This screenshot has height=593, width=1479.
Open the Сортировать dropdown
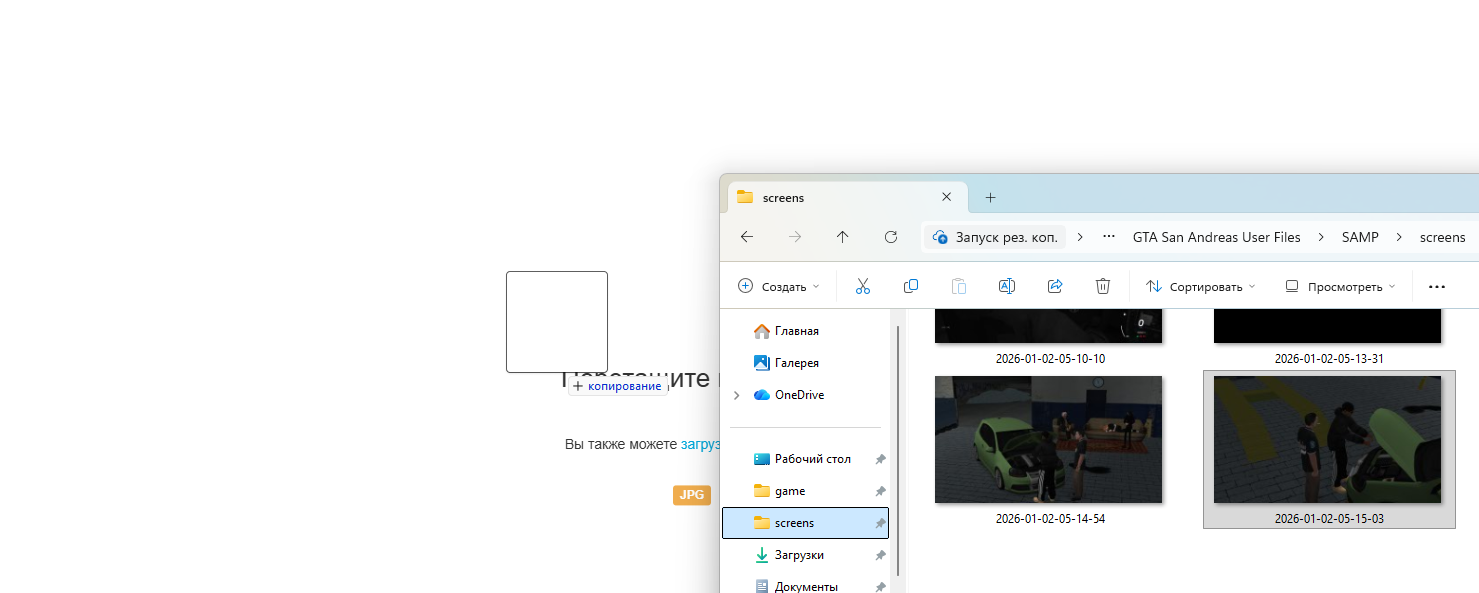click(x=1200, y=286)
